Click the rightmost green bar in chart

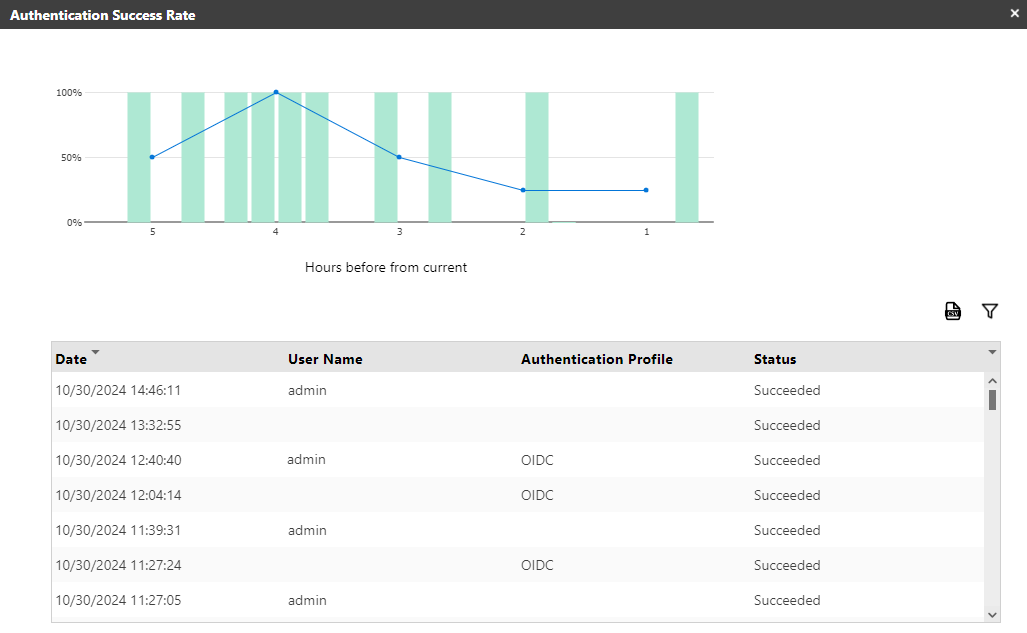click(x=687, y=157)
